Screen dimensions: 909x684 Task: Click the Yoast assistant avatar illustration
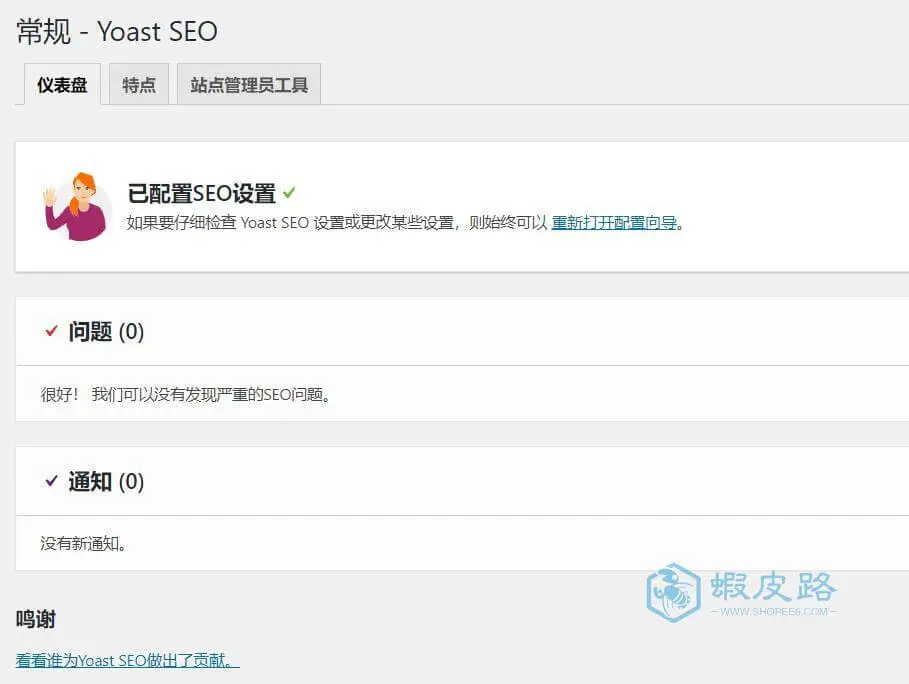point(77,206)
